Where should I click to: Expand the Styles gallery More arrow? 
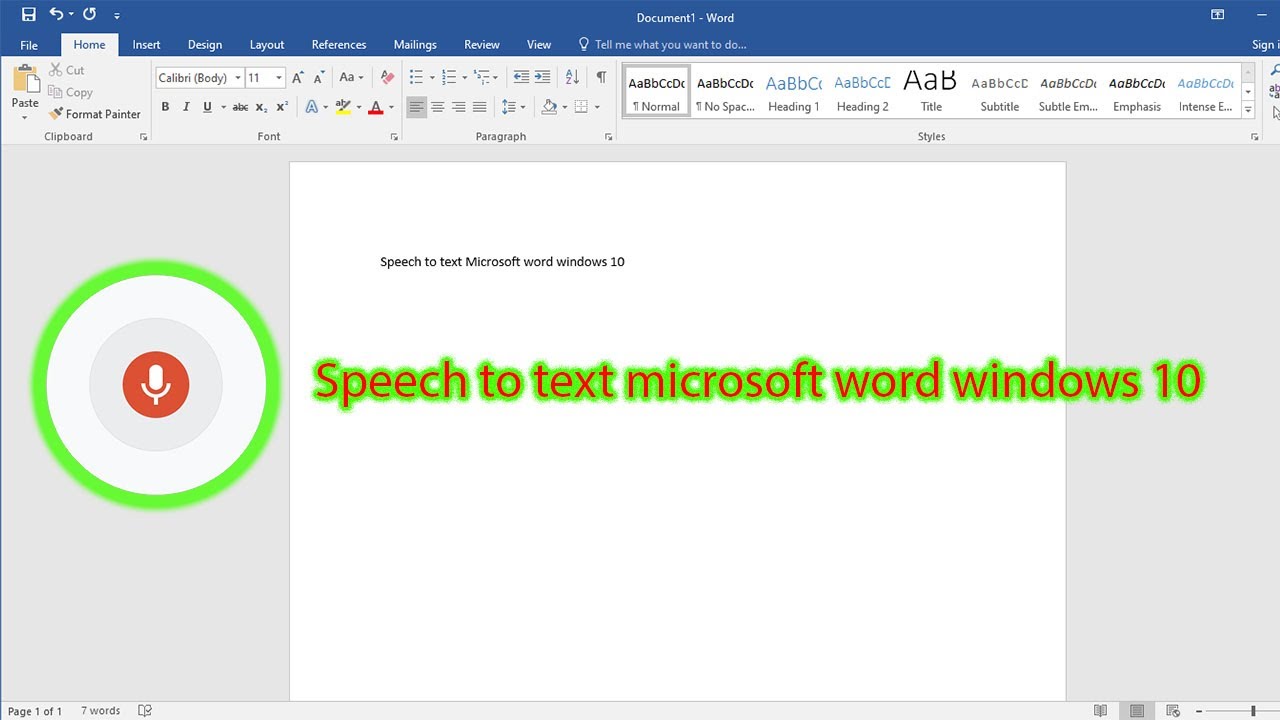[x=1248, y=109]
